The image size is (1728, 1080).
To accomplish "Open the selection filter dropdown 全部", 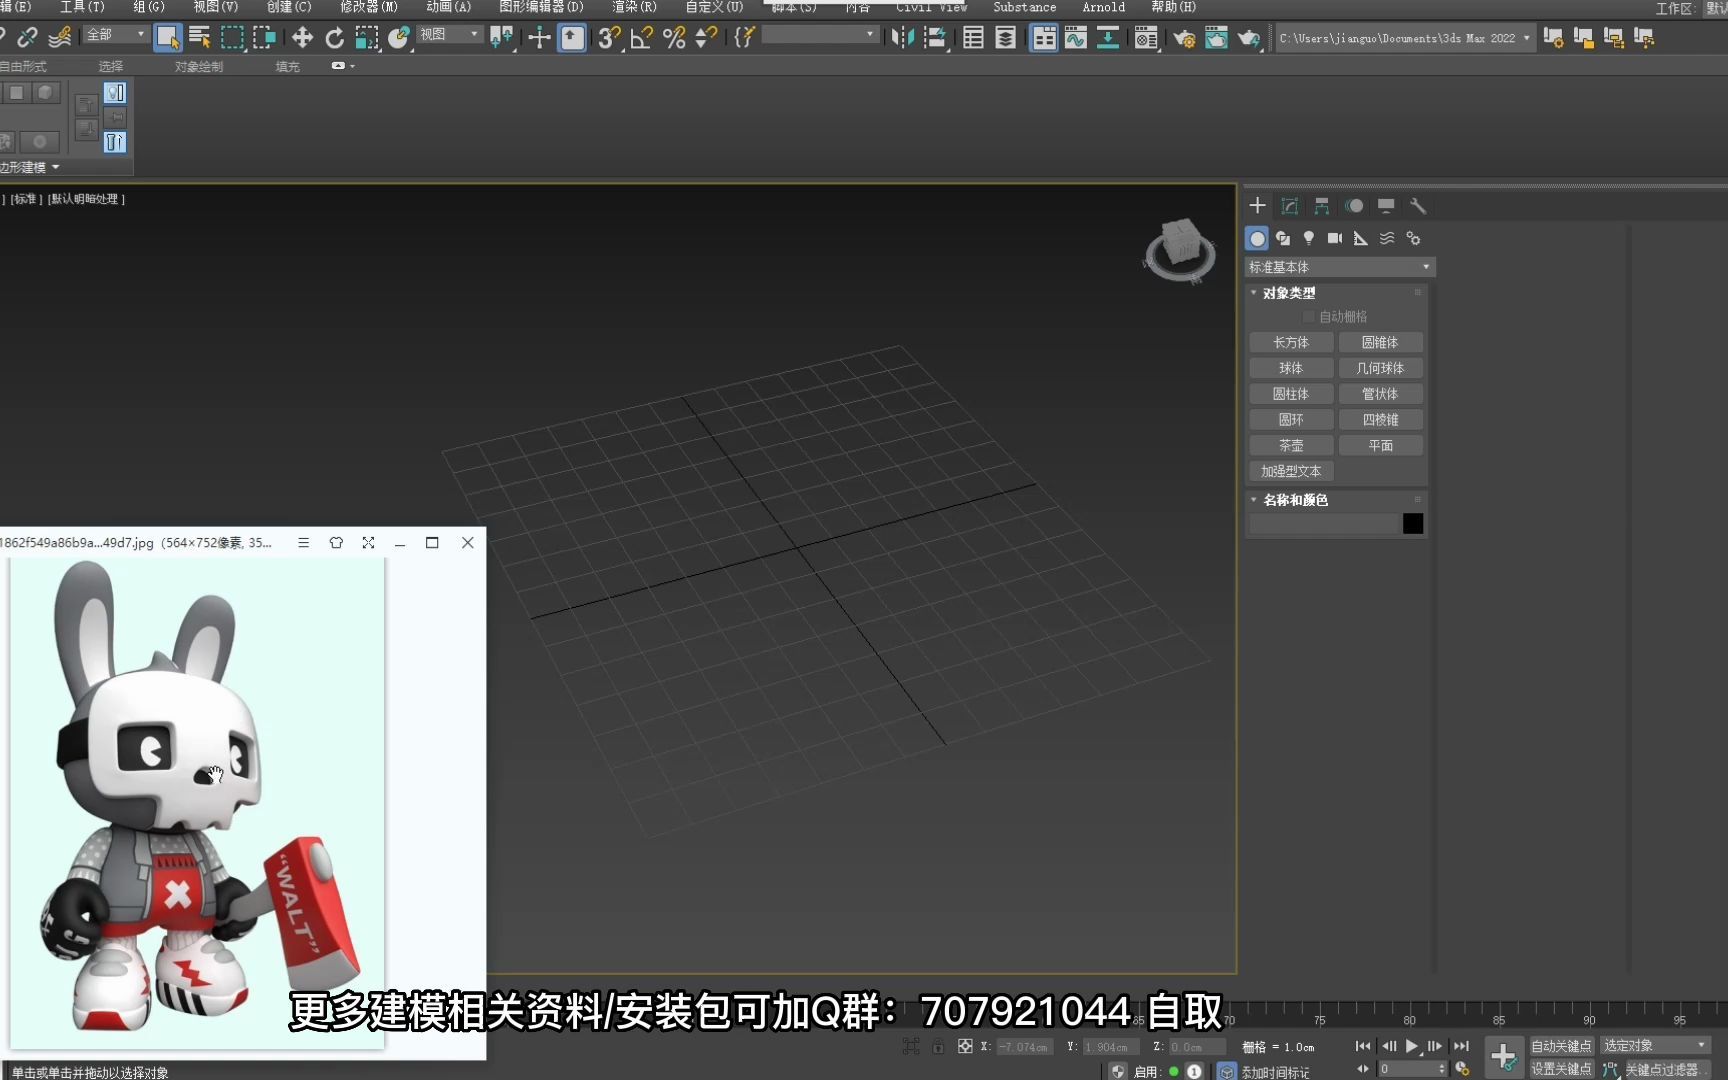I will (x=115, y=35).
